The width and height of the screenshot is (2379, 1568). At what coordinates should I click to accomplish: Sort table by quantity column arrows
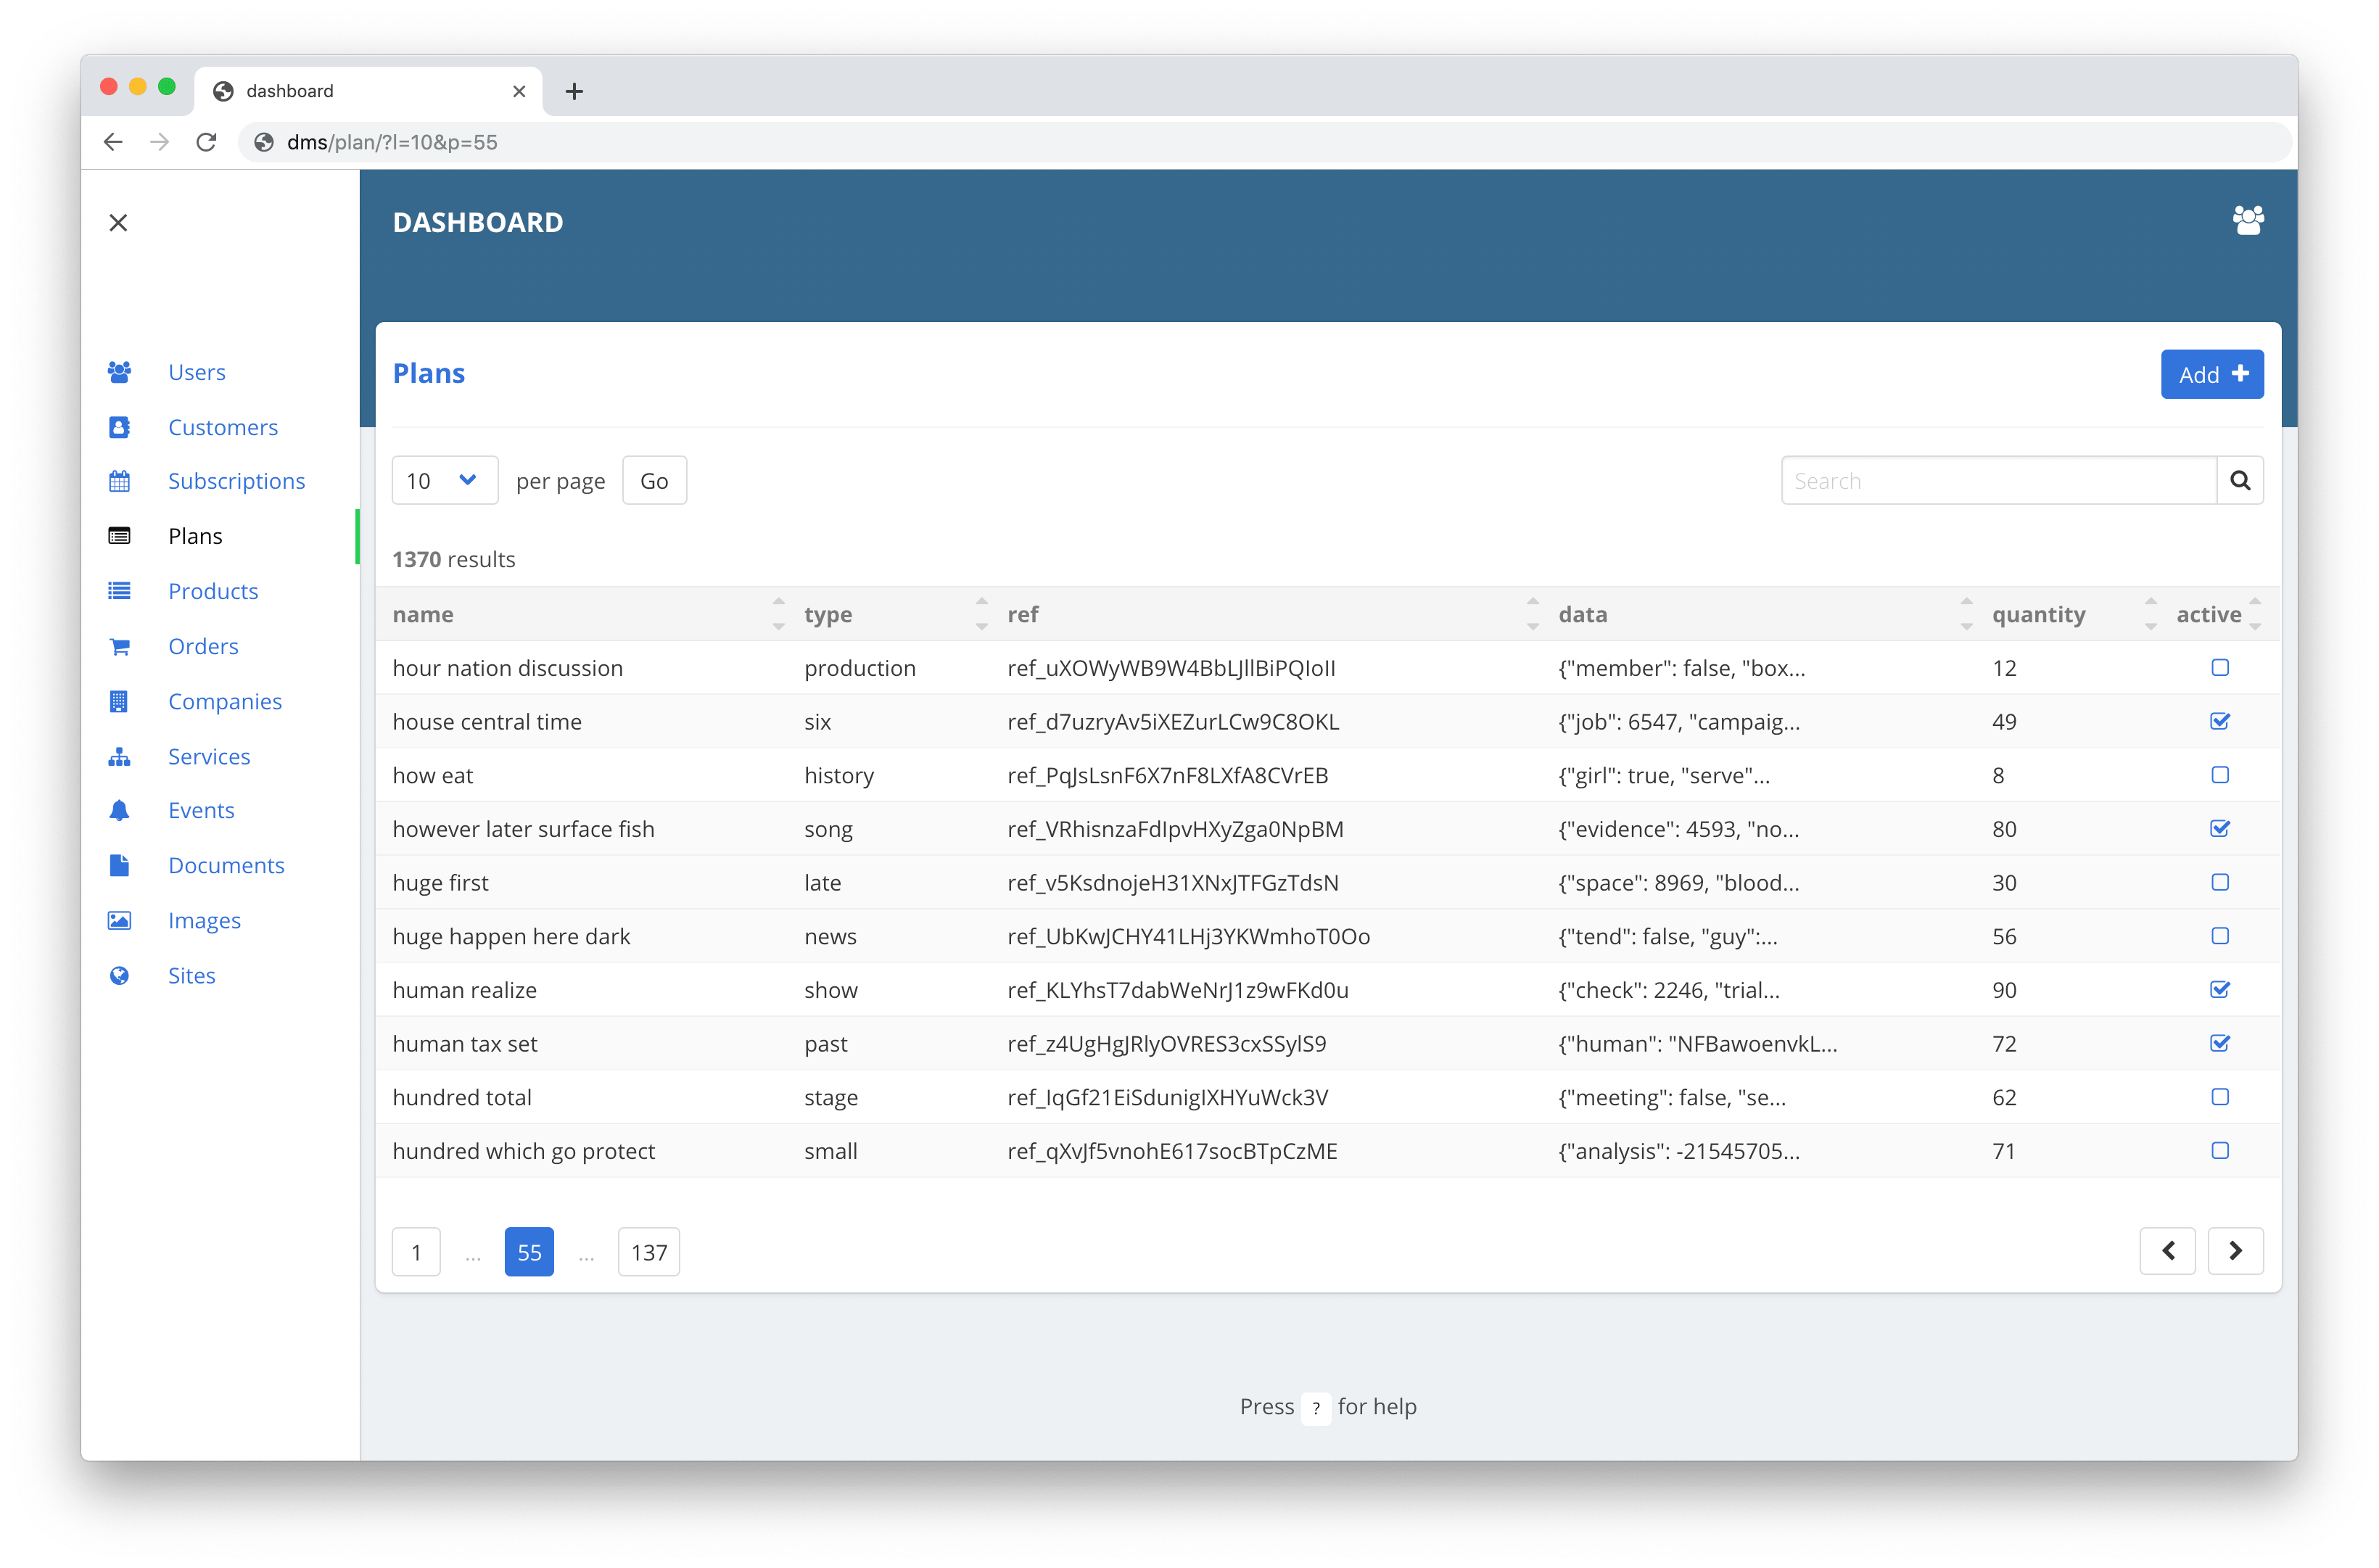click(x=2150, y=614)
